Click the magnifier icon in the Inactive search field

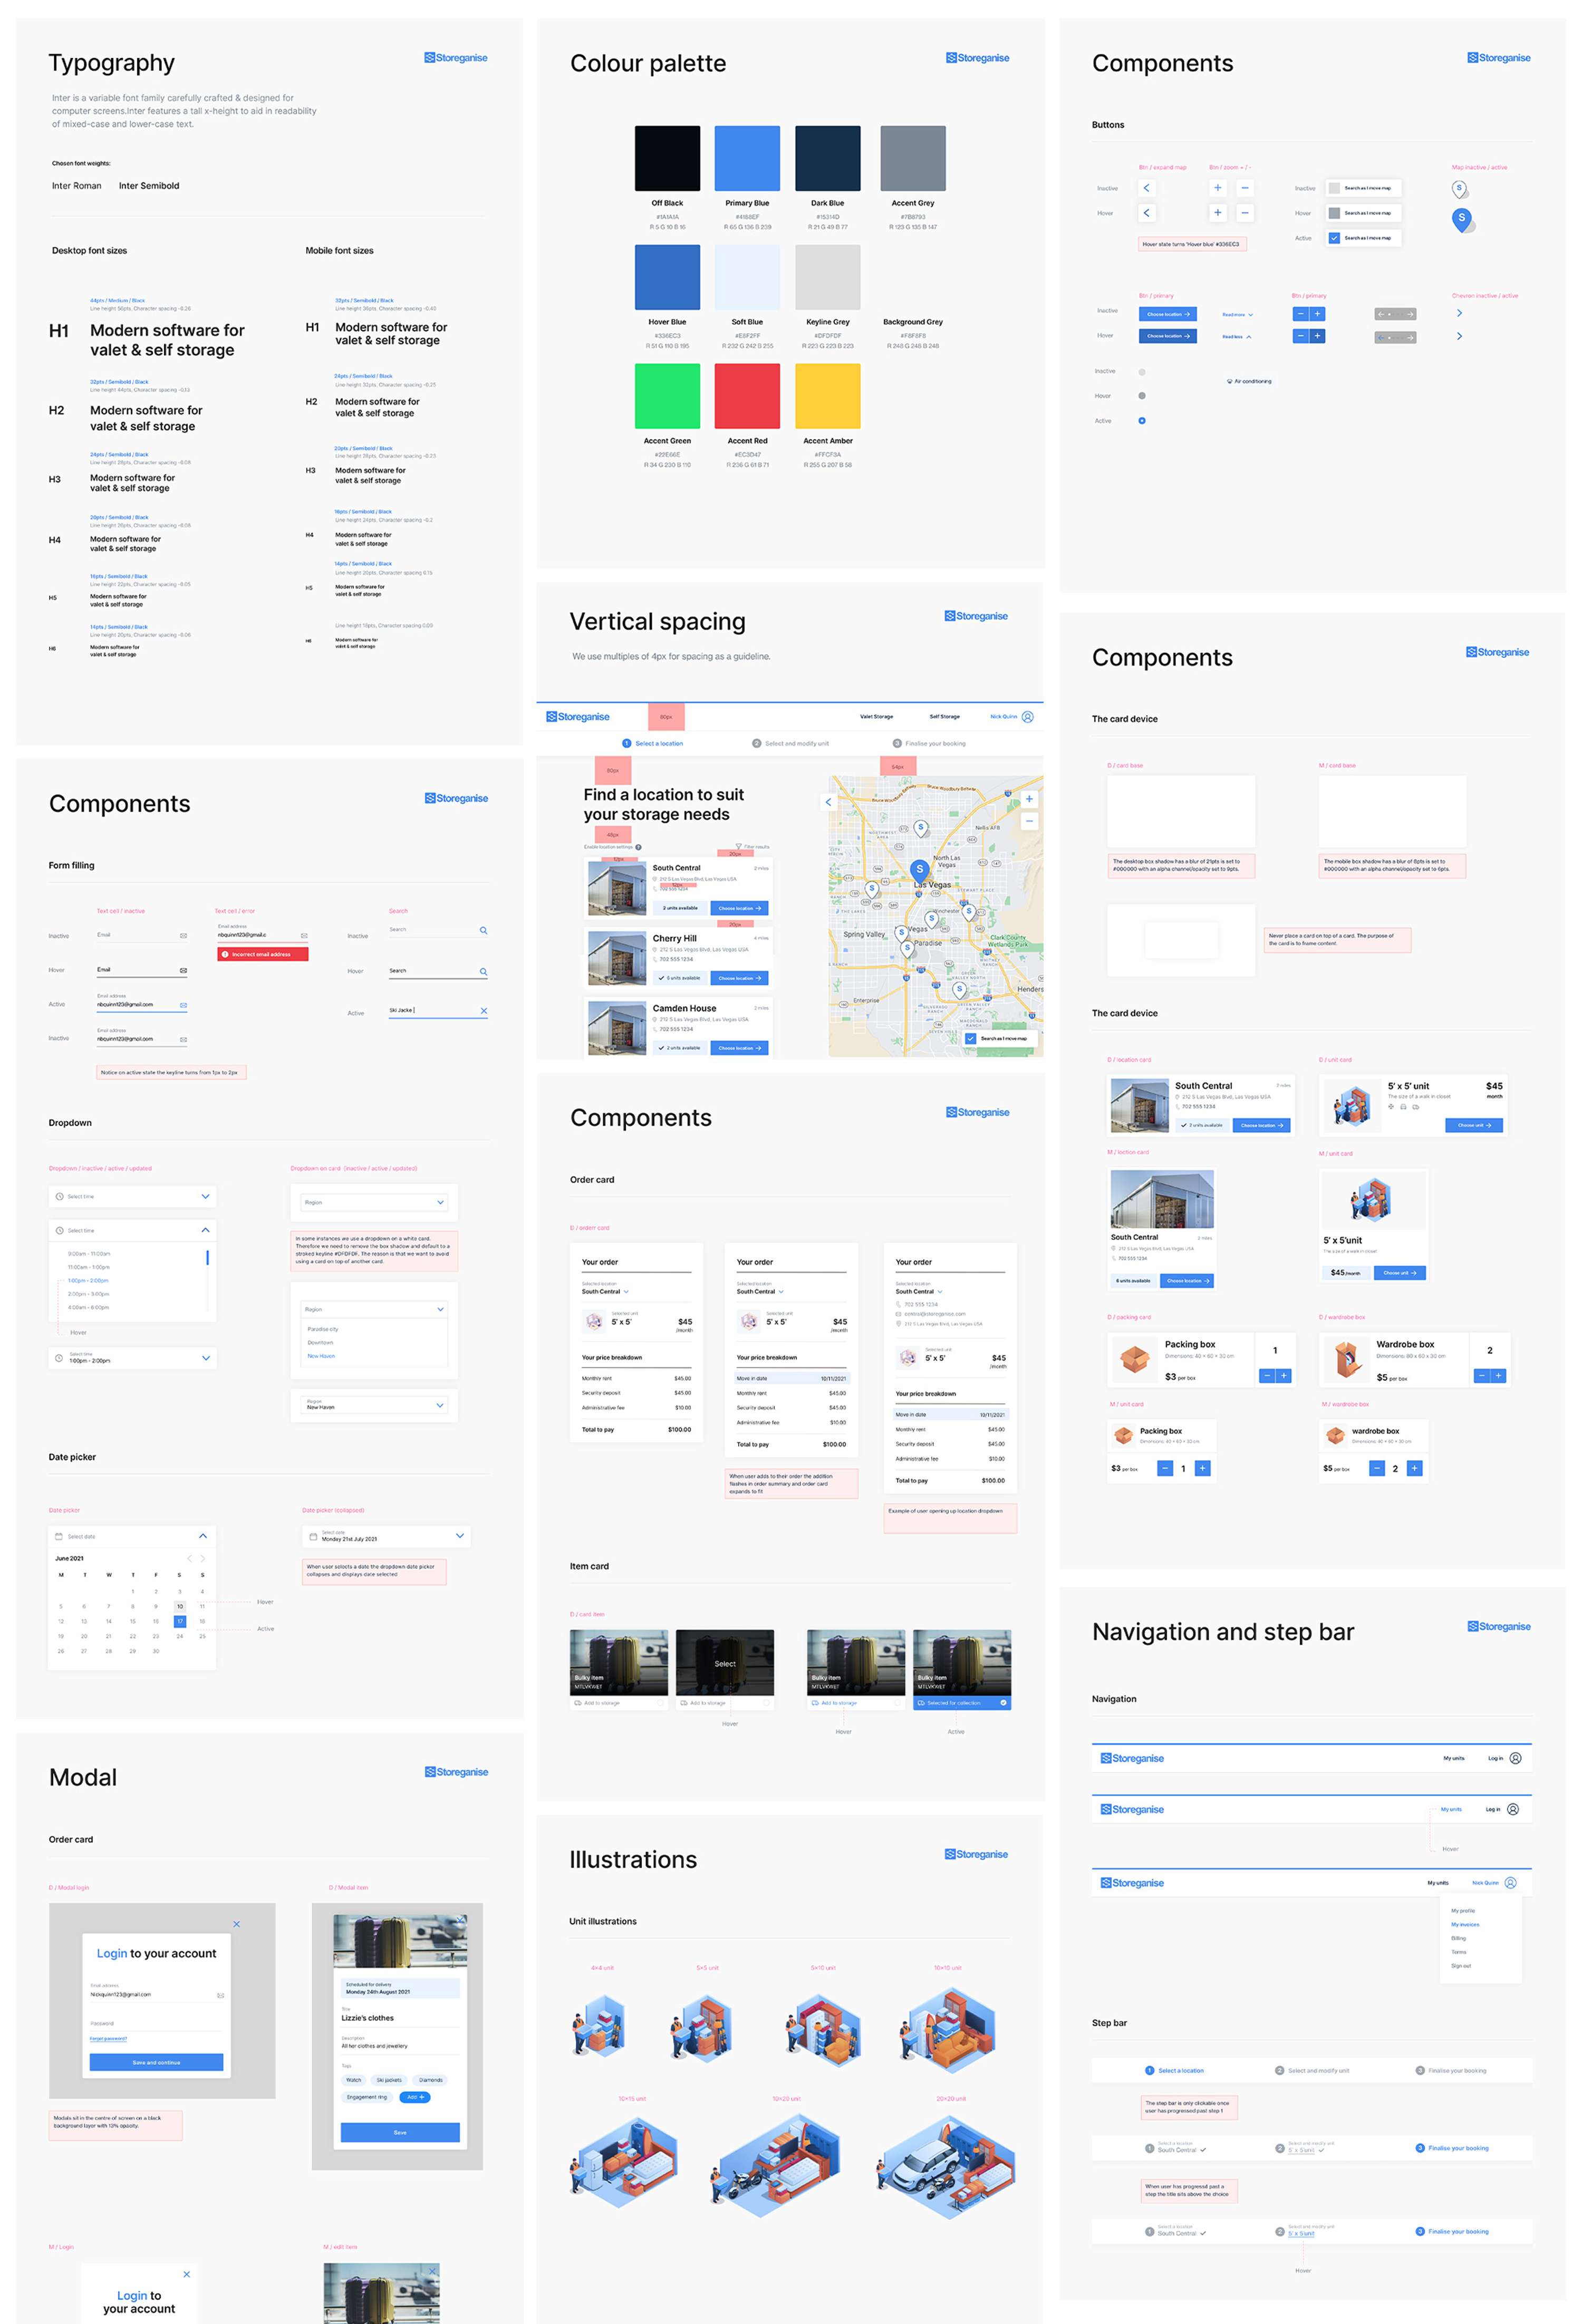tap(483, 930)
